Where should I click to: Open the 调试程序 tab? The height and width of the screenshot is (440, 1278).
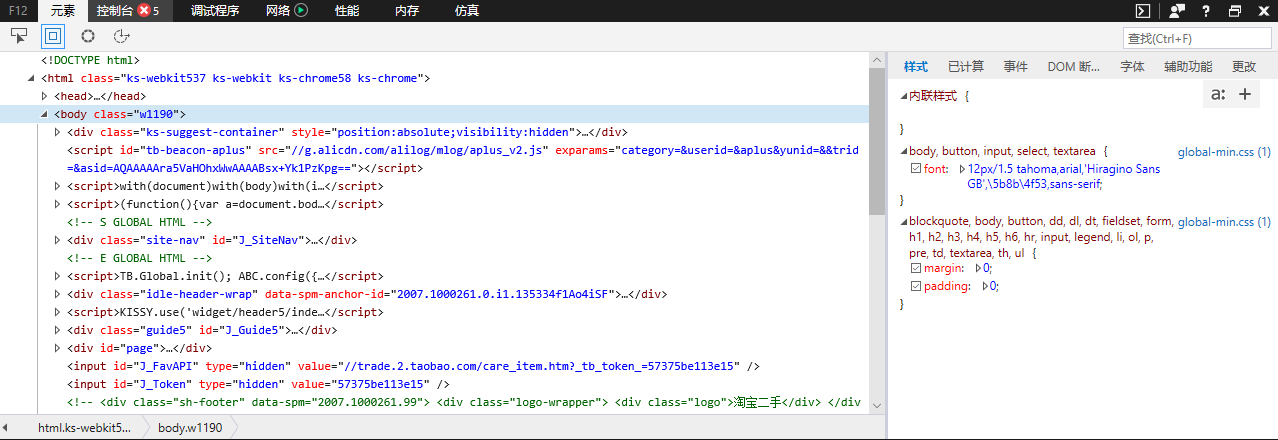point(215,11)
